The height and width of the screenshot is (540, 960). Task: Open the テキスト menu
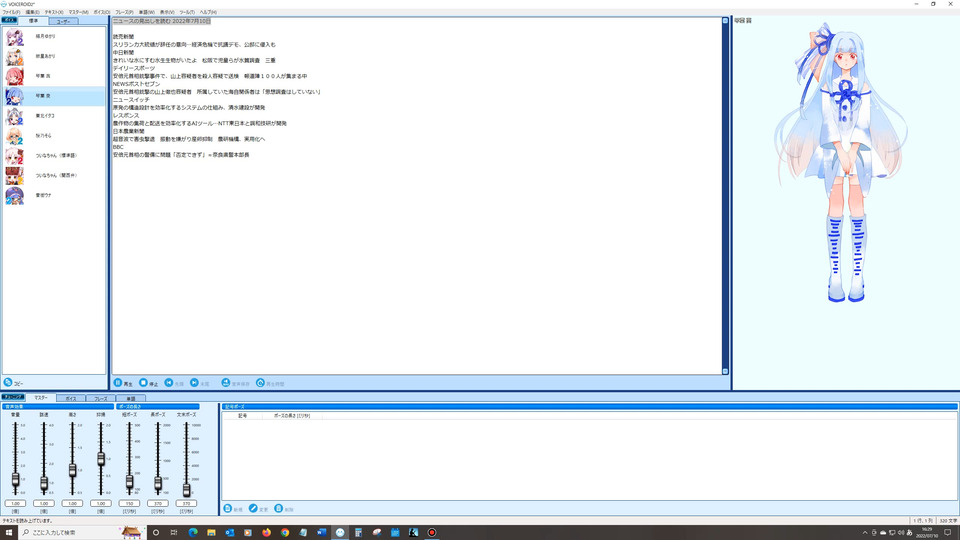pos(54,12)
